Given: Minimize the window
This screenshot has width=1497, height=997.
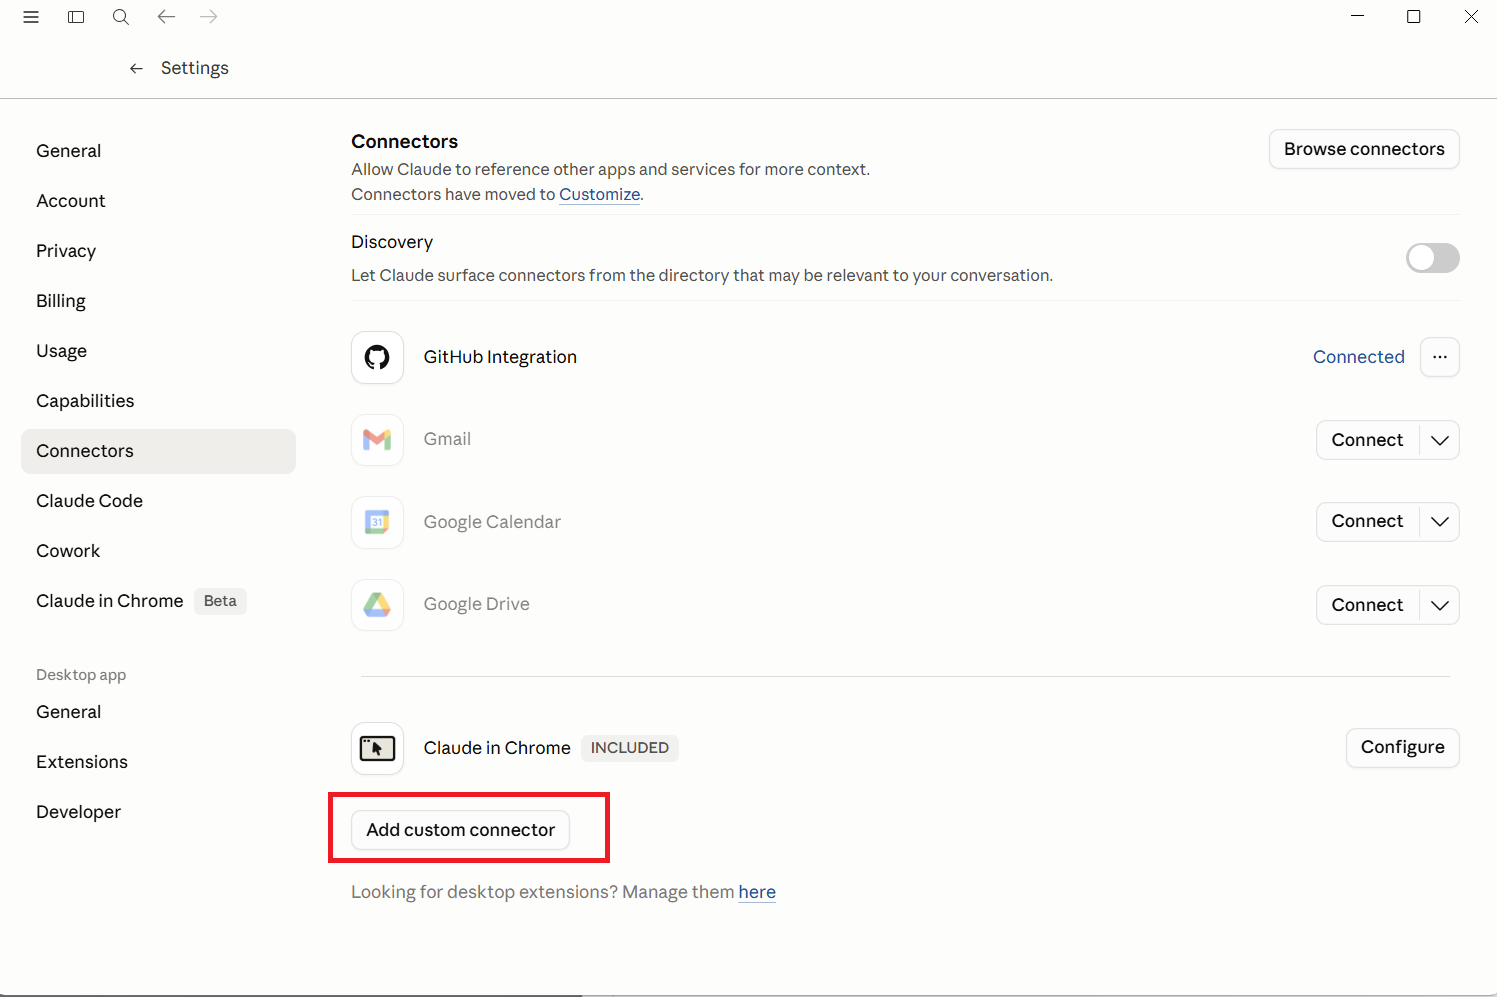Looking at the screenshot, I should tap(1357, 17).
